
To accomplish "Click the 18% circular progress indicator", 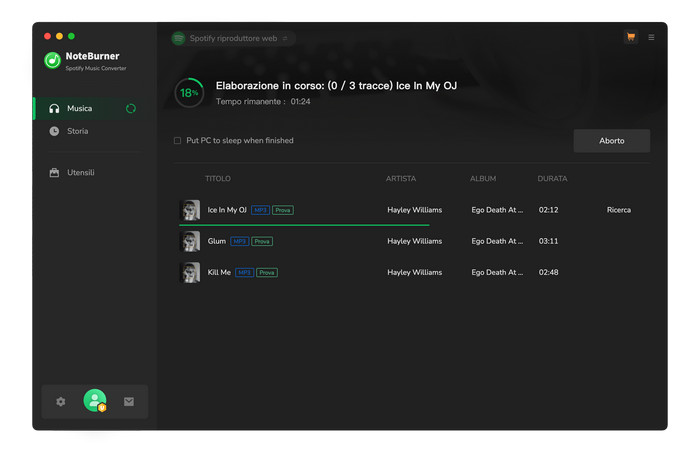I will [189, 93].
